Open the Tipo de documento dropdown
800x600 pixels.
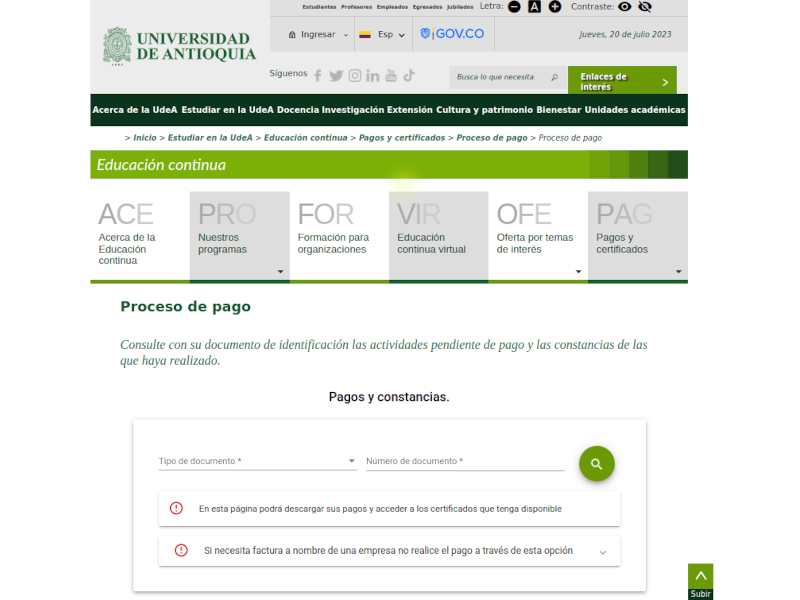click(x=258, y=461)
